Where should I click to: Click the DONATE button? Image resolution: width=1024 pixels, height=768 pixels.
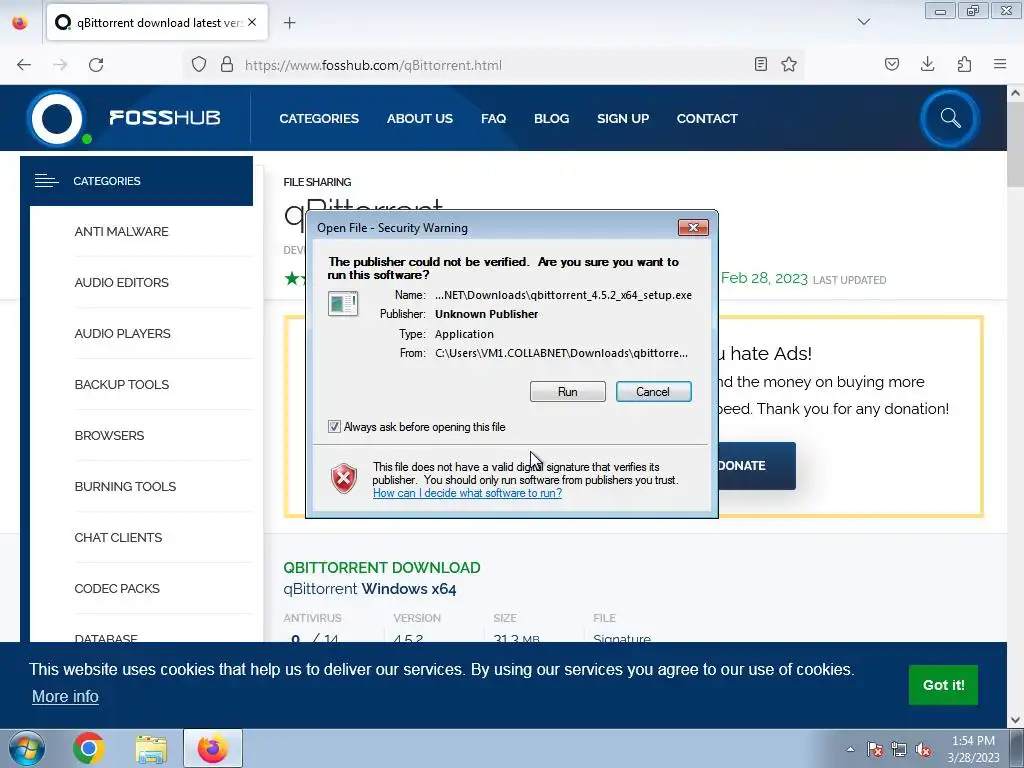pos(756,466)
